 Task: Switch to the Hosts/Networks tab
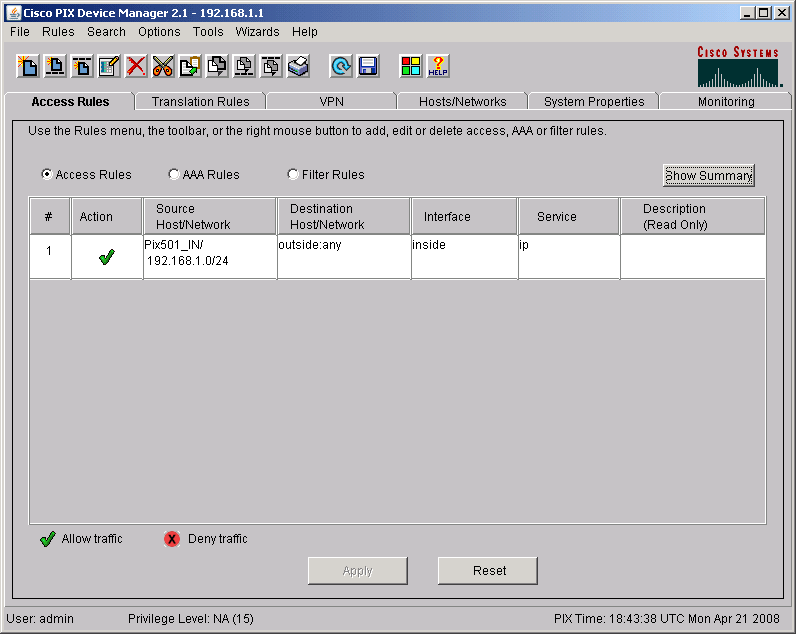click(462, 102)
